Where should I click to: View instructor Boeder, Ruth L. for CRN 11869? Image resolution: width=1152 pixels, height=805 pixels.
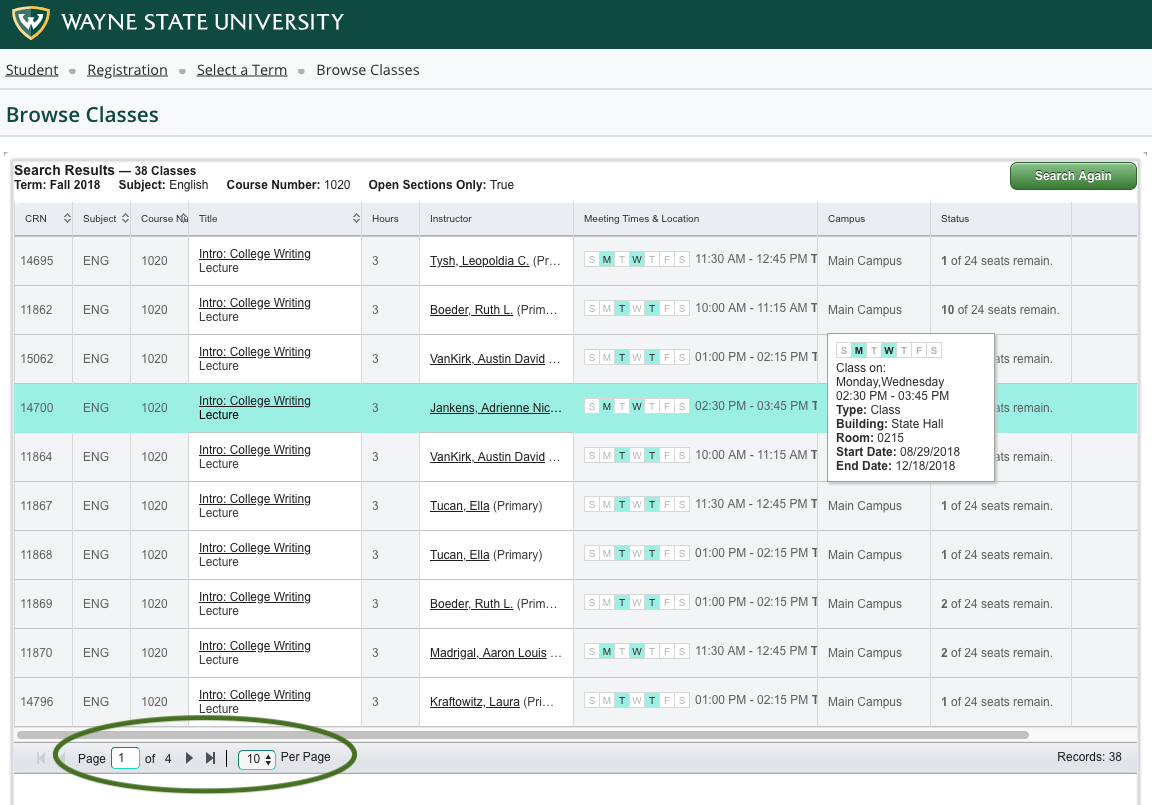coord(471,604)
